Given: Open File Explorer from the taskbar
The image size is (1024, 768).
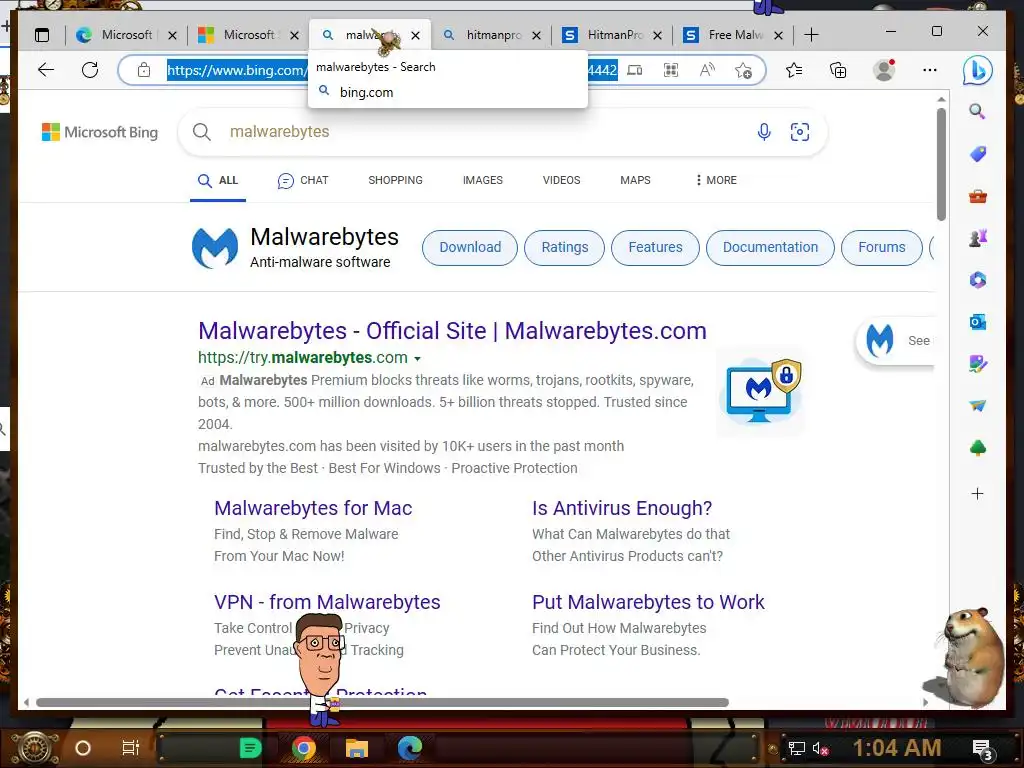Looking at the screenshot, I should [x=357, y=748].
